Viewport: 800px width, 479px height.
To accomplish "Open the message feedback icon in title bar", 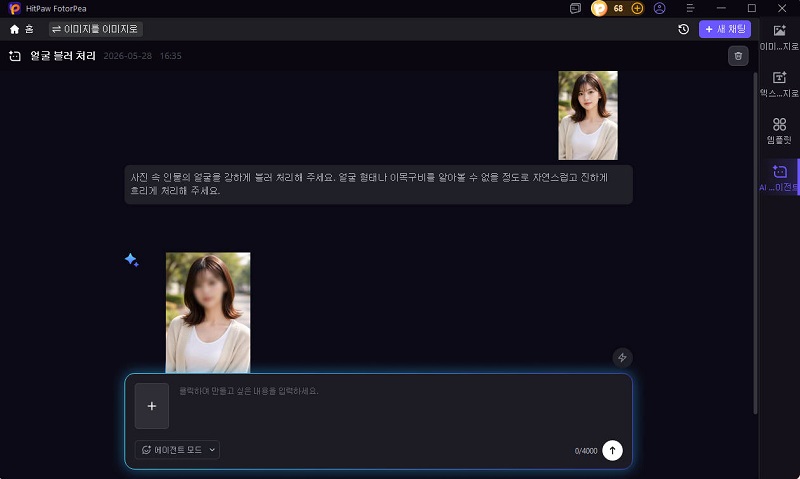I will point(575,8).
